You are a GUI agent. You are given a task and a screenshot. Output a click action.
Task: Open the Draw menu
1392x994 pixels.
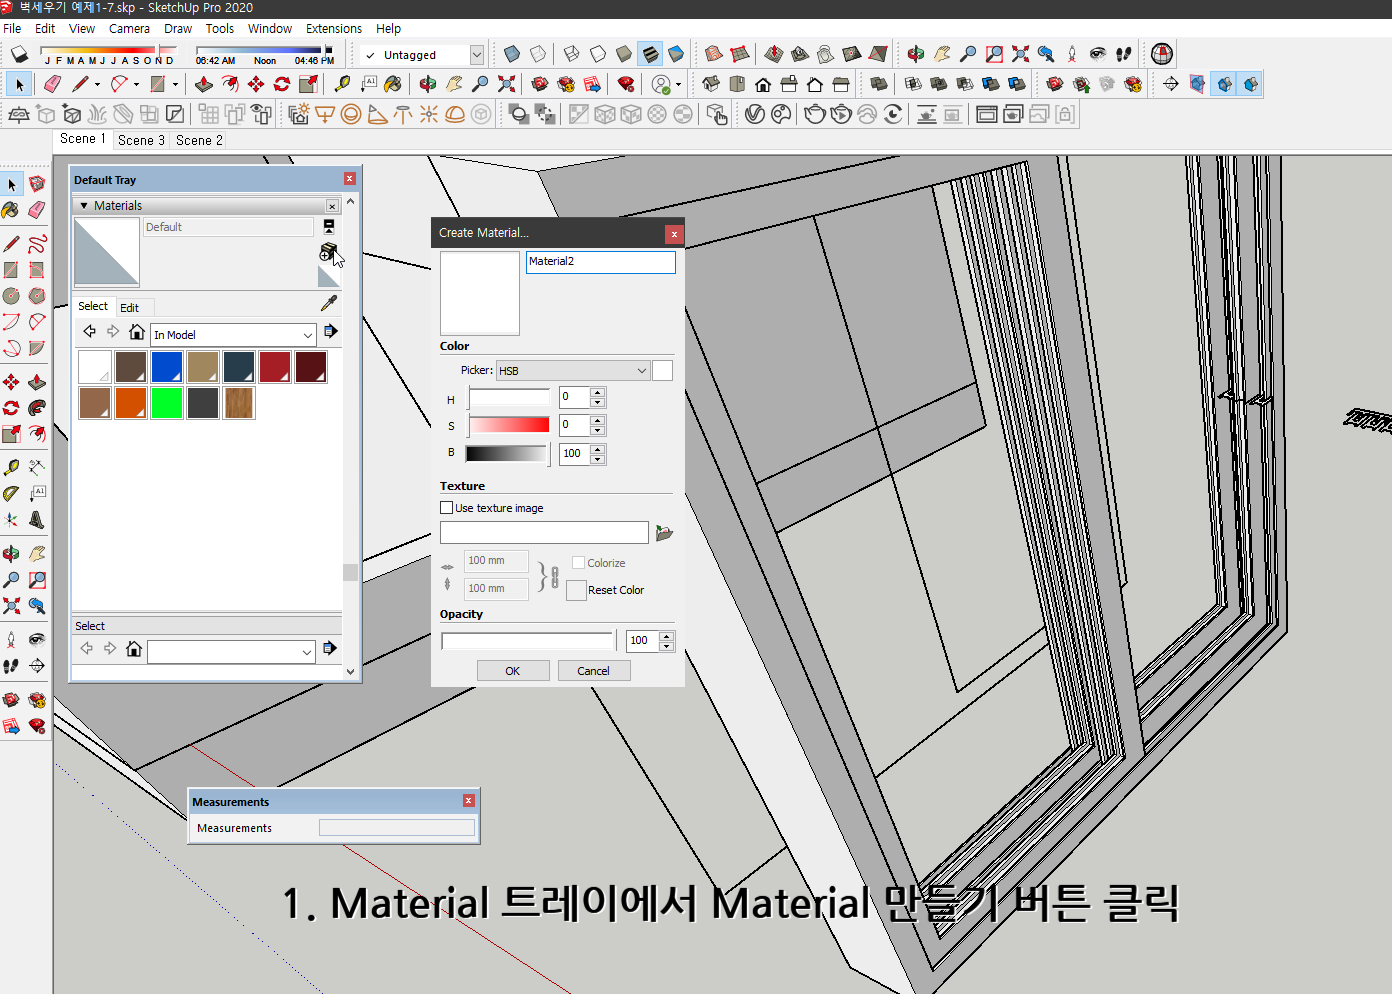178,29
